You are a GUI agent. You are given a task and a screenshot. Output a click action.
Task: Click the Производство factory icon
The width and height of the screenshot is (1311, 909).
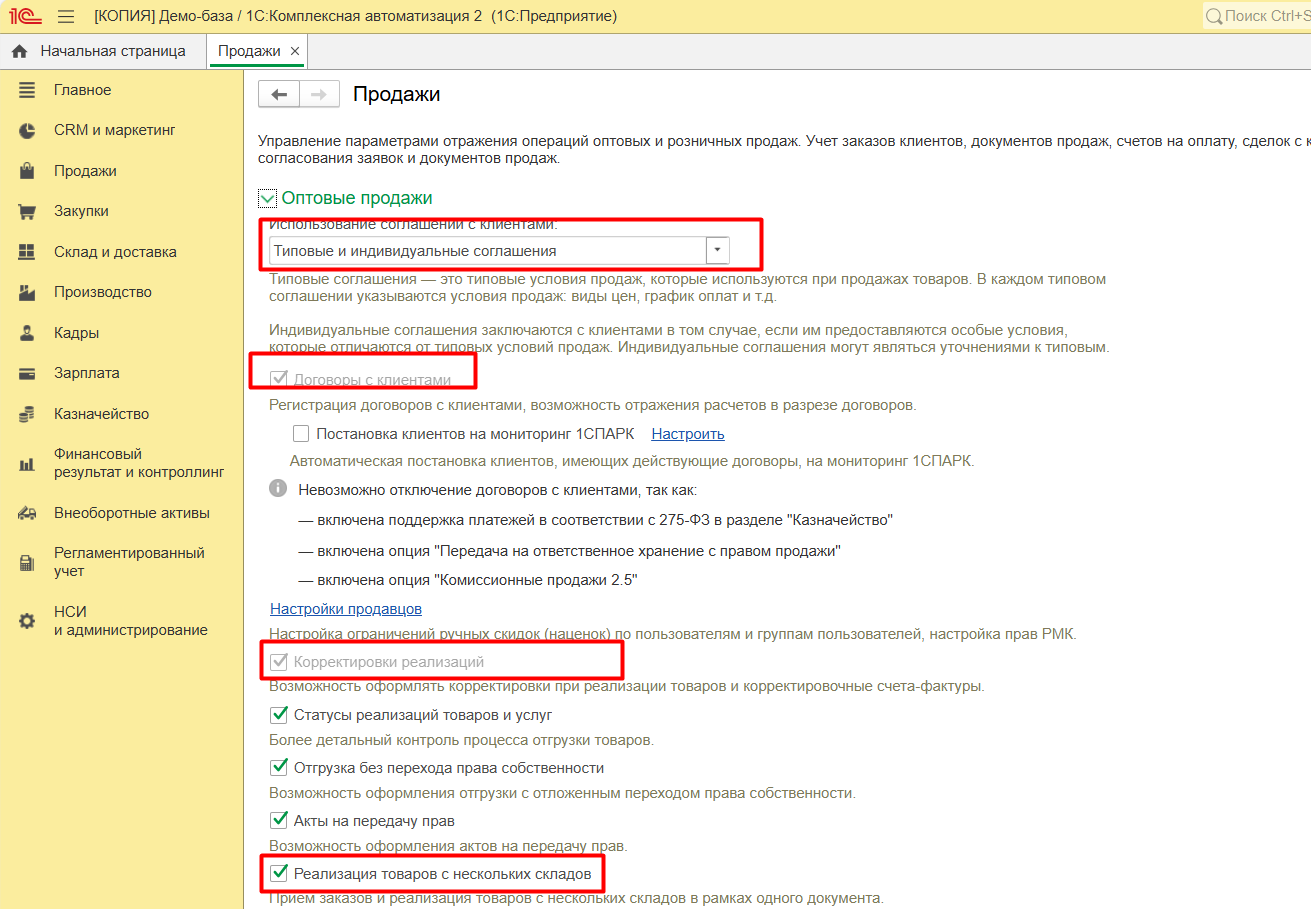[27, 293]
